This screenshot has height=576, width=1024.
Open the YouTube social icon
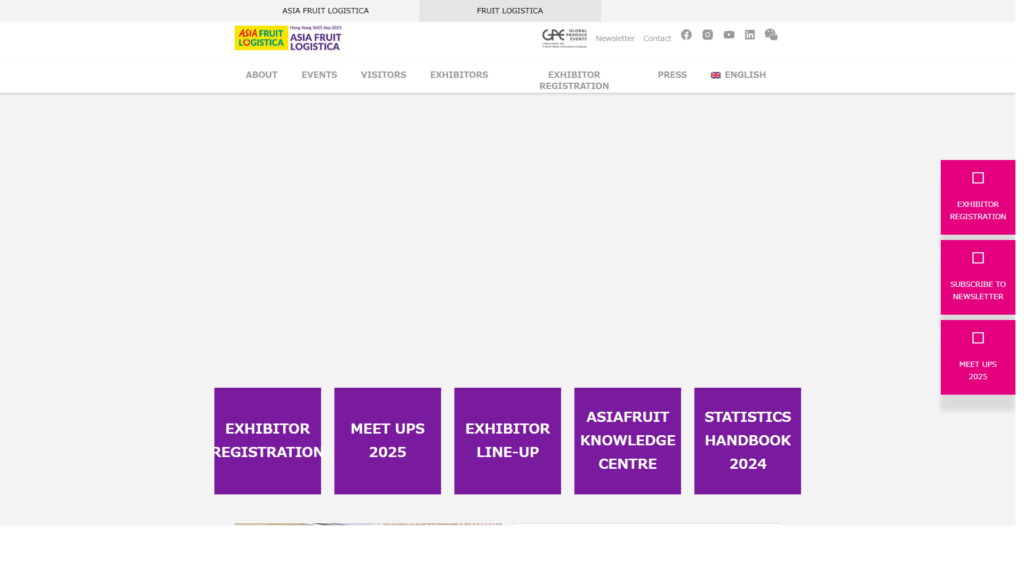(729, 35)
